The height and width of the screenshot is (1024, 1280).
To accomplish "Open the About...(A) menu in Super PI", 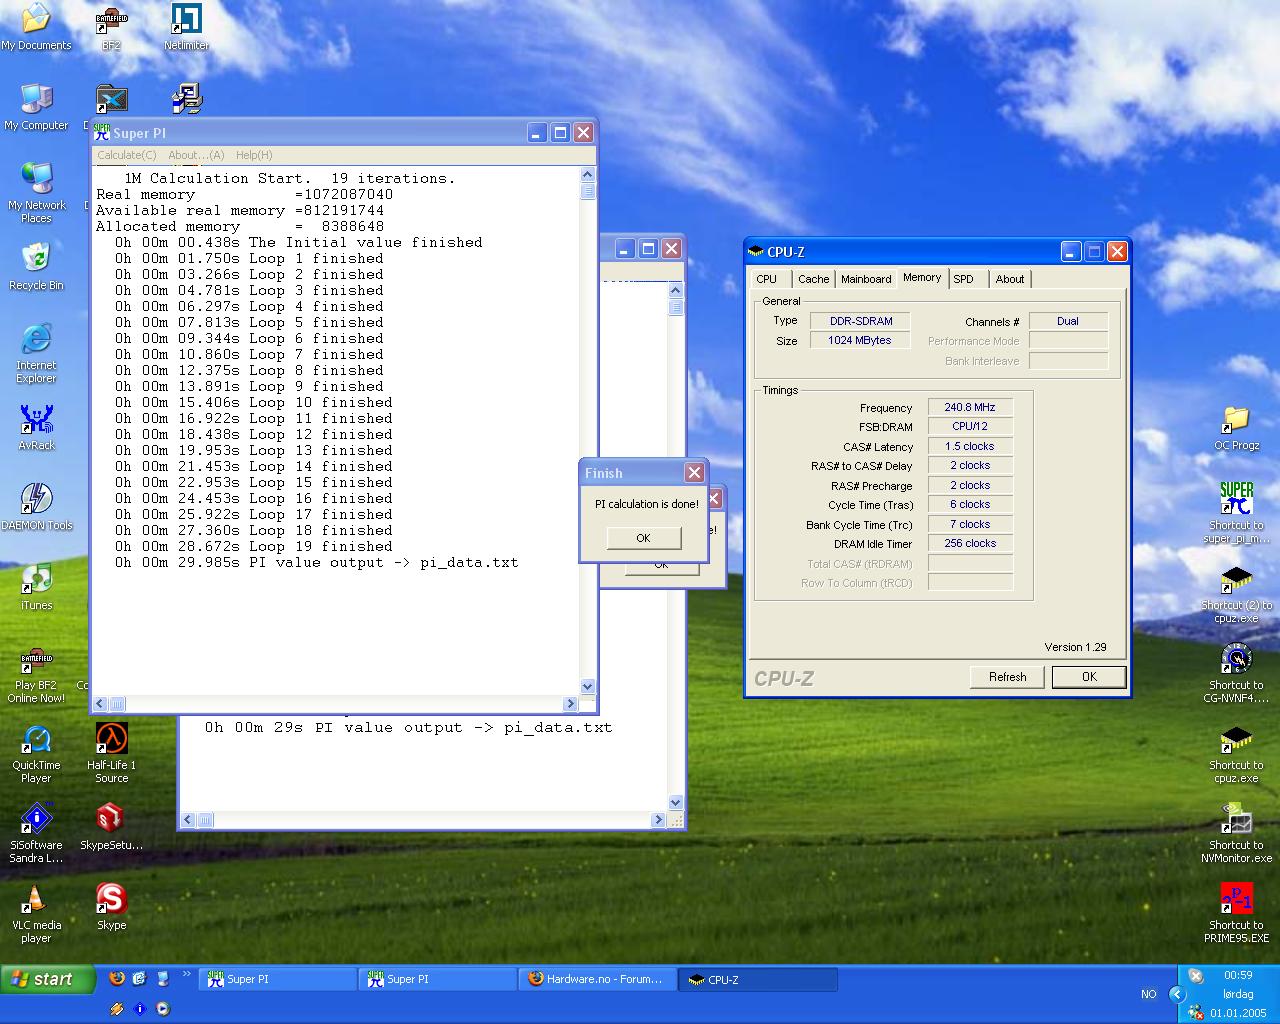I will (196, 155).
